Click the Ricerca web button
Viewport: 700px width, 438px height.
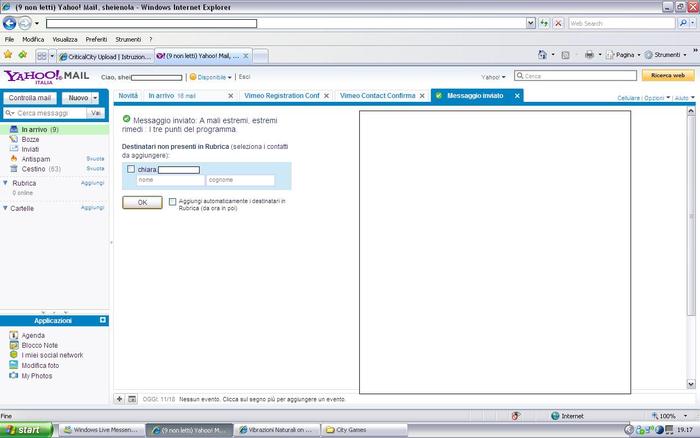point(668,75)
